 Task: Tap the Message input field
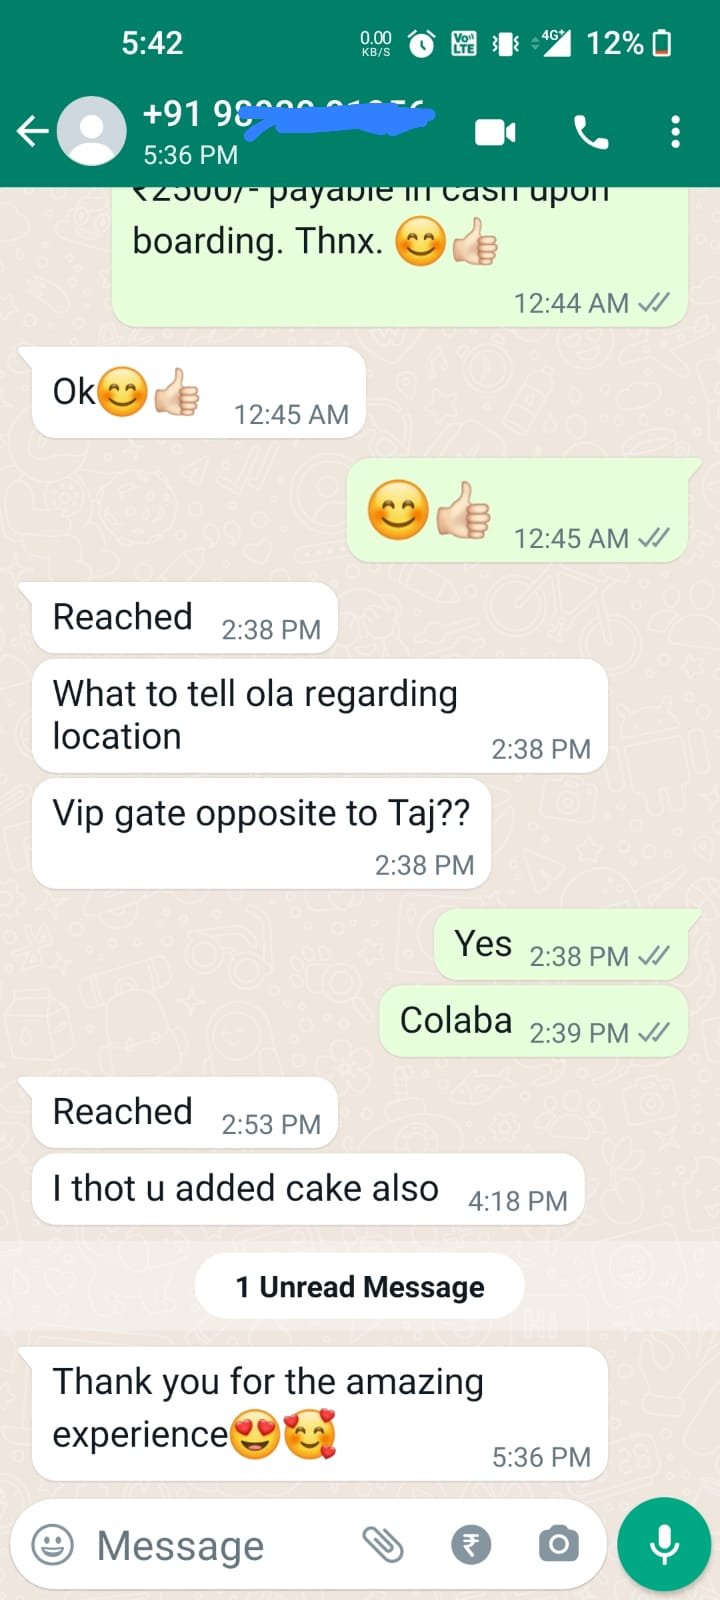point(220,1546)
